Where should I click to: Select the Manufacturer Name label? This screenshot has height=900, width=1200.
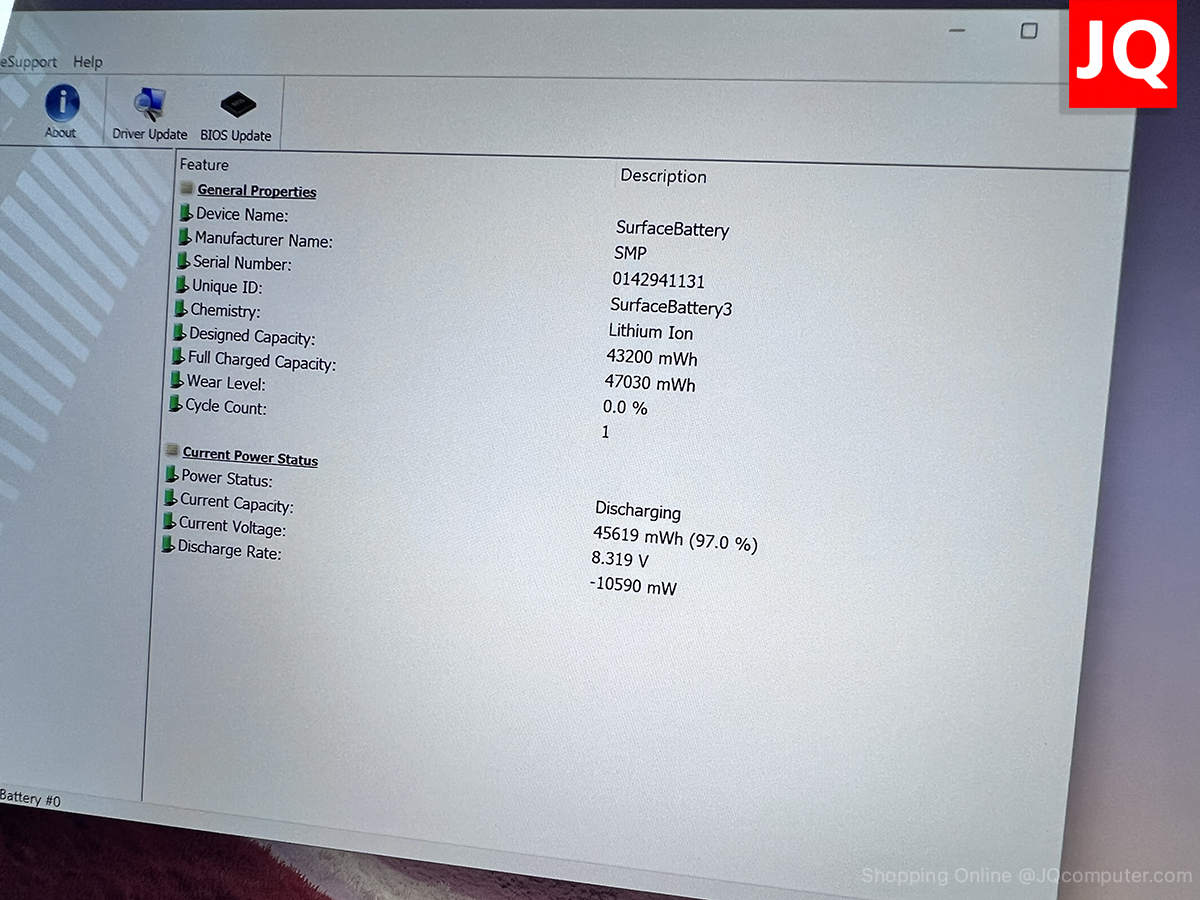click(264, 240)
